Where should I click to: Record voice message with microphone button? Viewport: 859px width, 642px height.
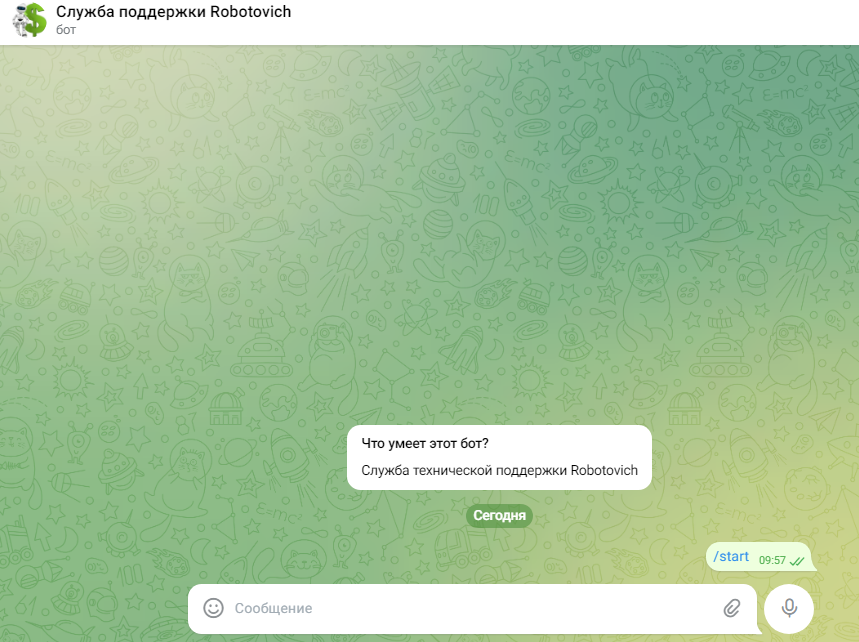coord(789,609)
